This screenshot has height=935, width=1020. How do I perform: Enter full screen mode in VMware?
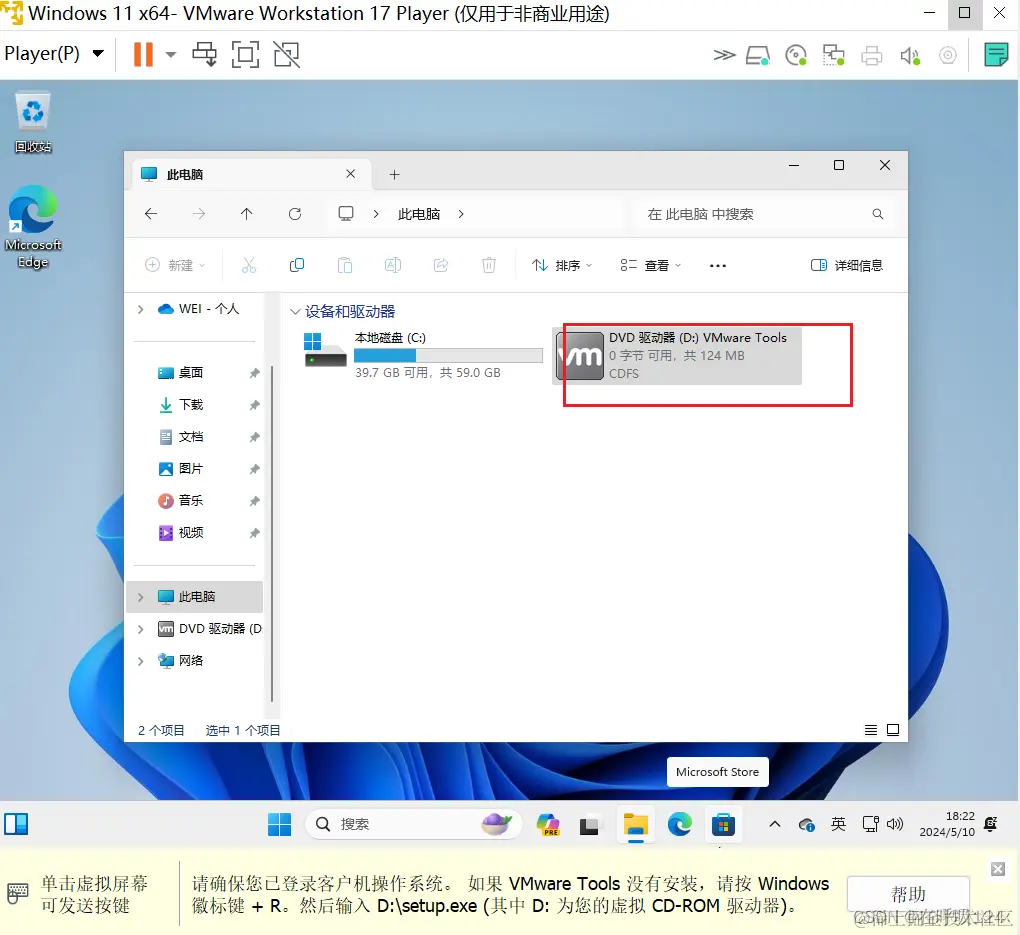[x=245, y=54]
